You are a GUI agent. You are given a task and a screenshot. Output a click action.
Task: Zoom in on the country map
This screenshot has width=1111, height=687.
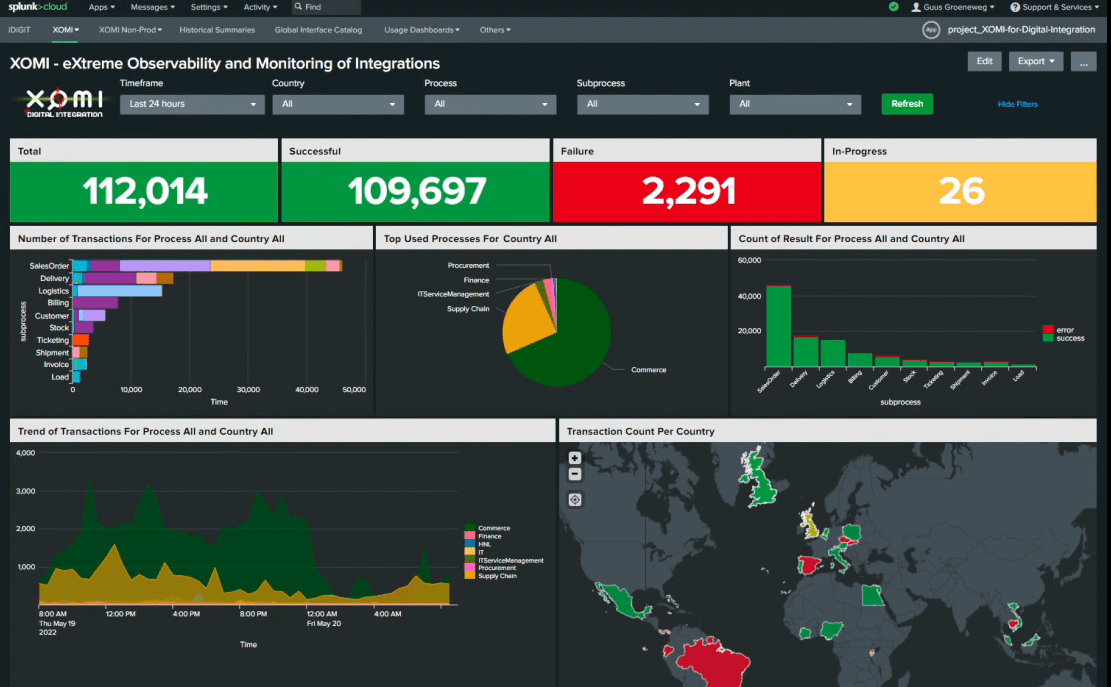(575, 458)
